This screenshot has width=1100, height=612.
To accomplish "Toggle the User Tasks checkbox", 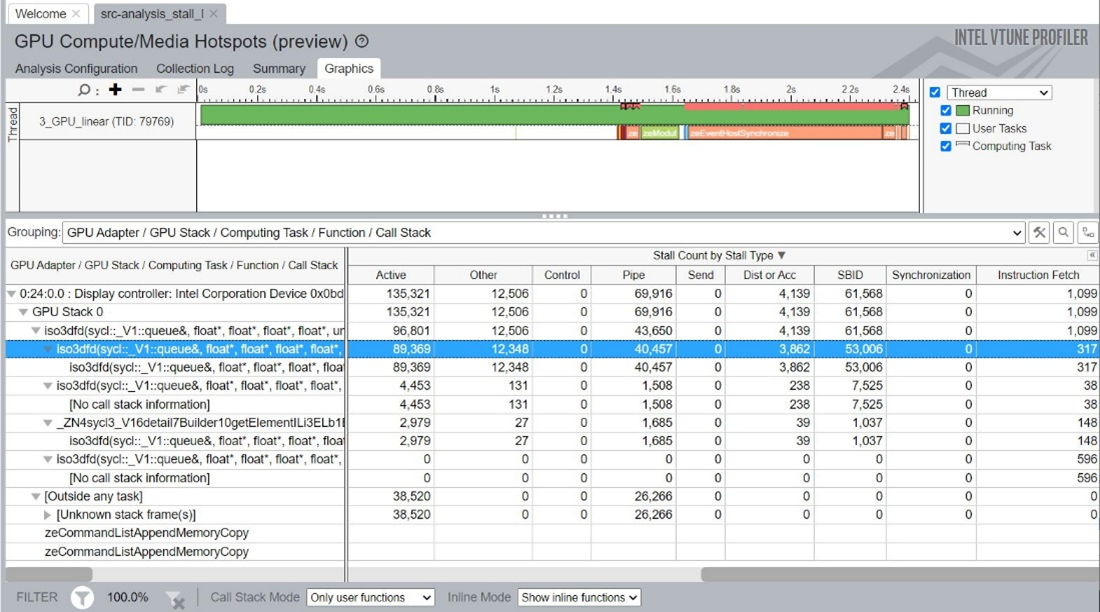I will (946, 128).
